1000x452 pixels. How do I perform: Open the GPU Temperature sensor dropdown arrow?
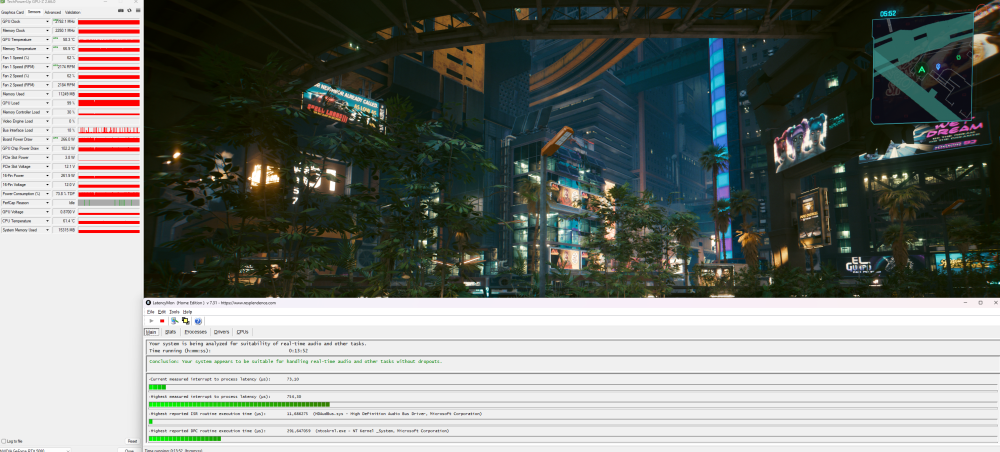click(x=48, y=39)
